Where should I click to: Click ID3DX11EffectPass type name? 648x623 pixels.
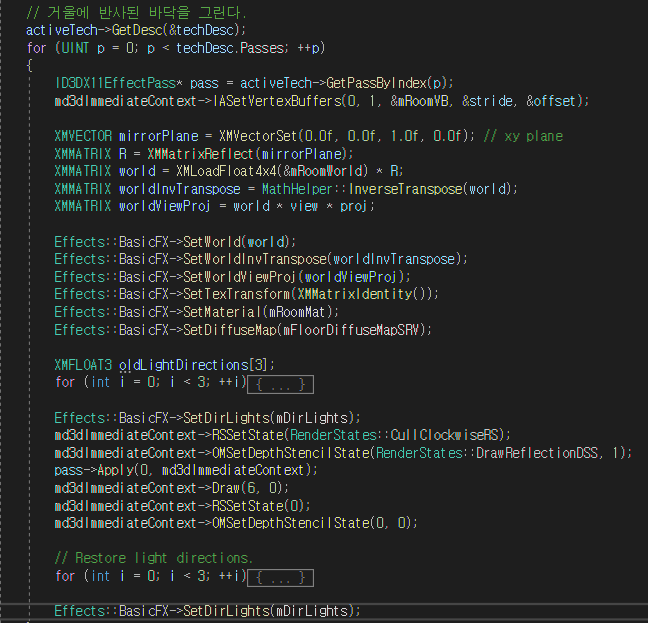click(x=115, y=83)
